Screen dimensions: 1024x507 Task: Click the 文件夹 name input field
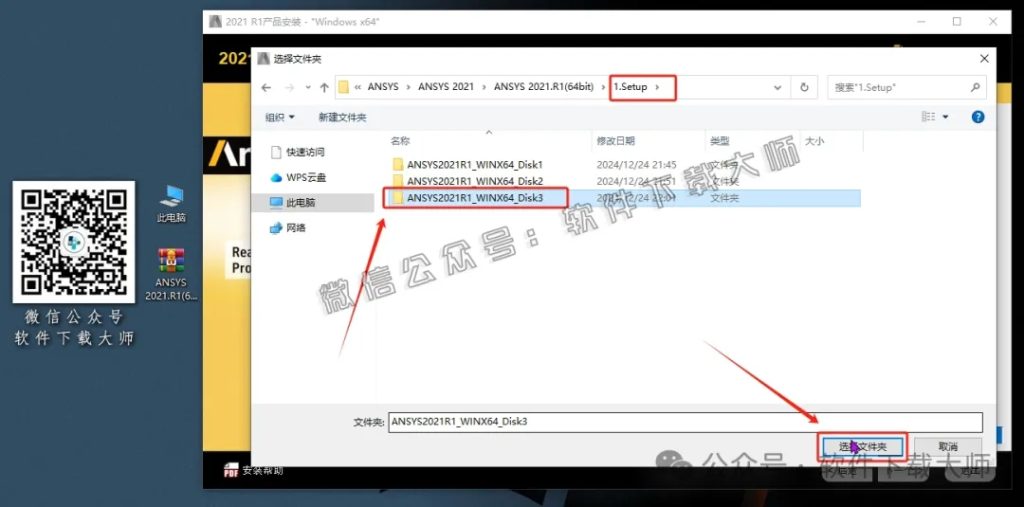point(685,422)
